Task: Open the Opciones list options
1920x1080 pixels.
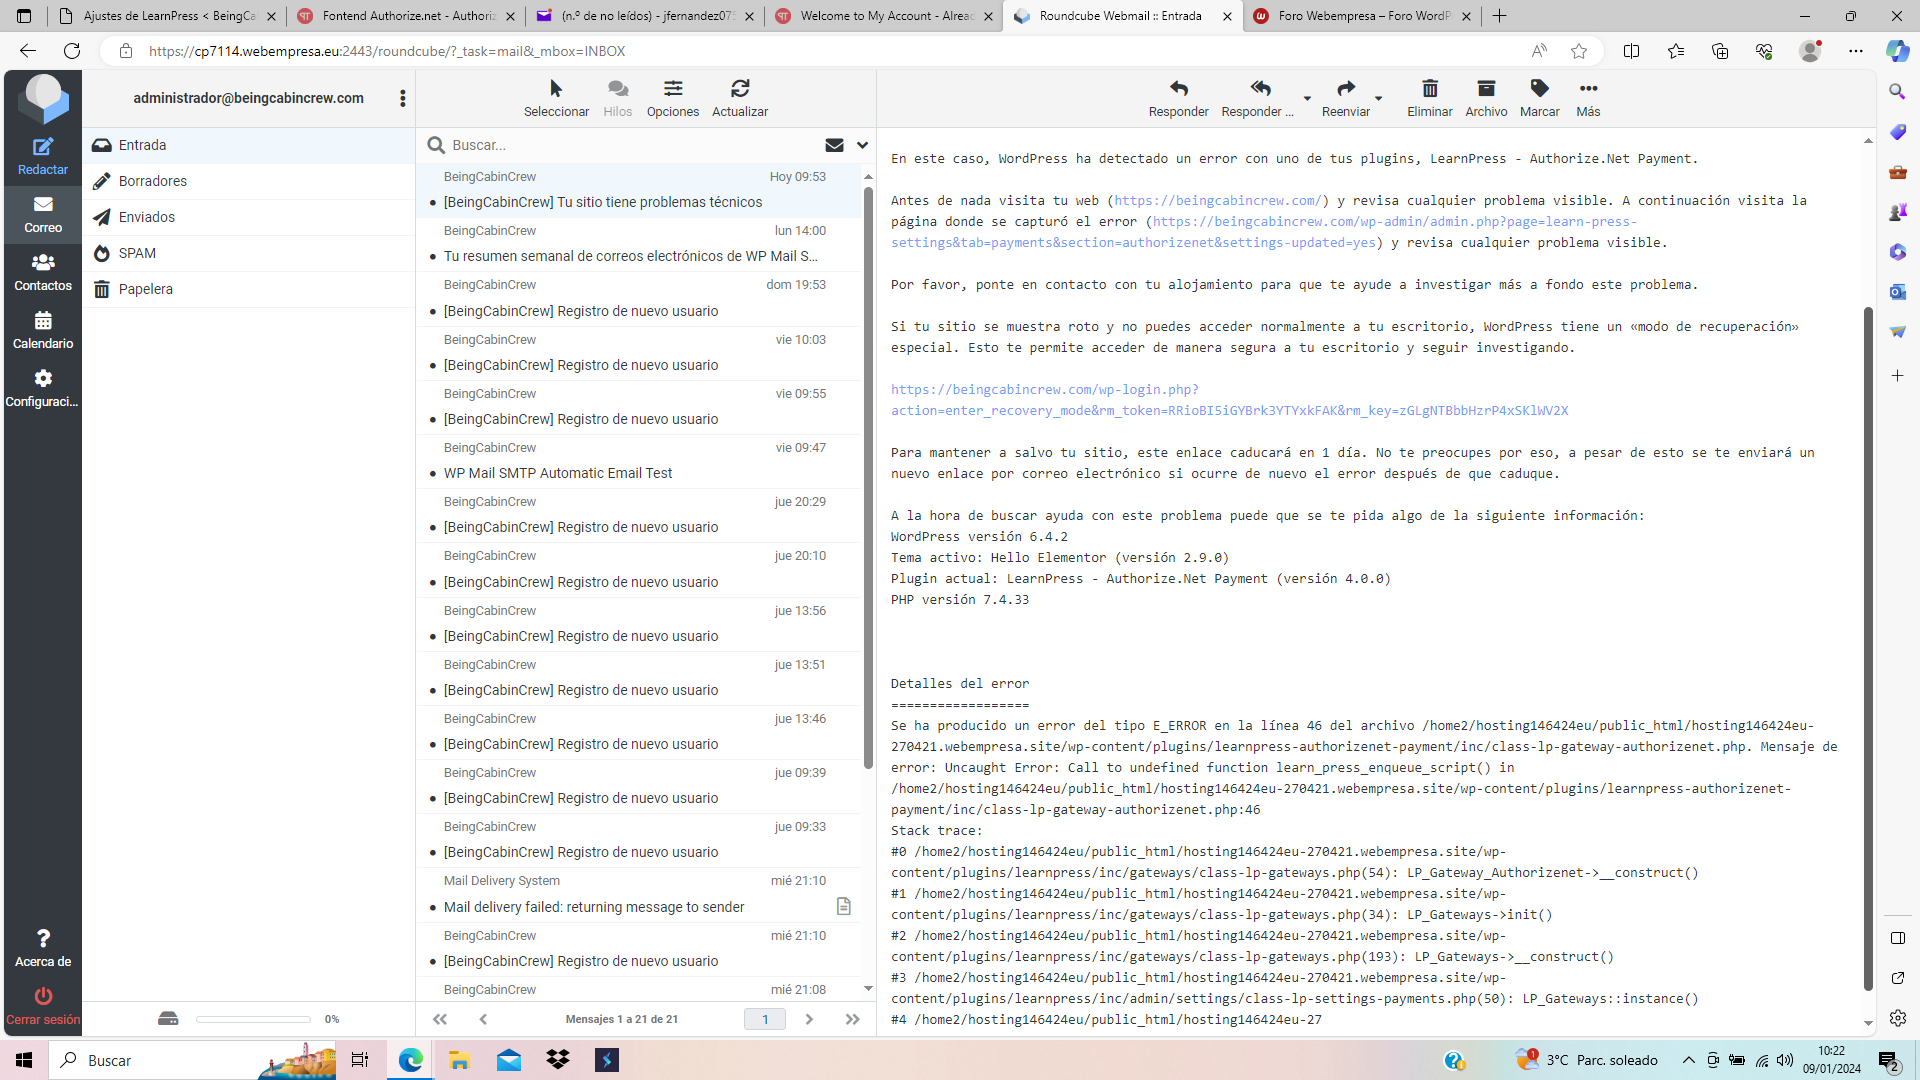Action: pyautogui.click(x=673, y=98)
